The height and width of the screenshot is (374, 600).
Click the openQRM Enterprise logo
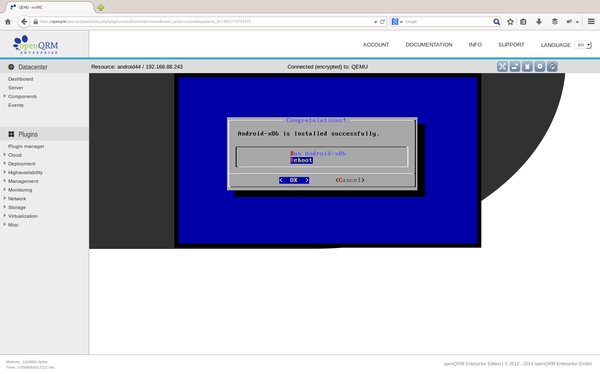(x=36, y=45)
